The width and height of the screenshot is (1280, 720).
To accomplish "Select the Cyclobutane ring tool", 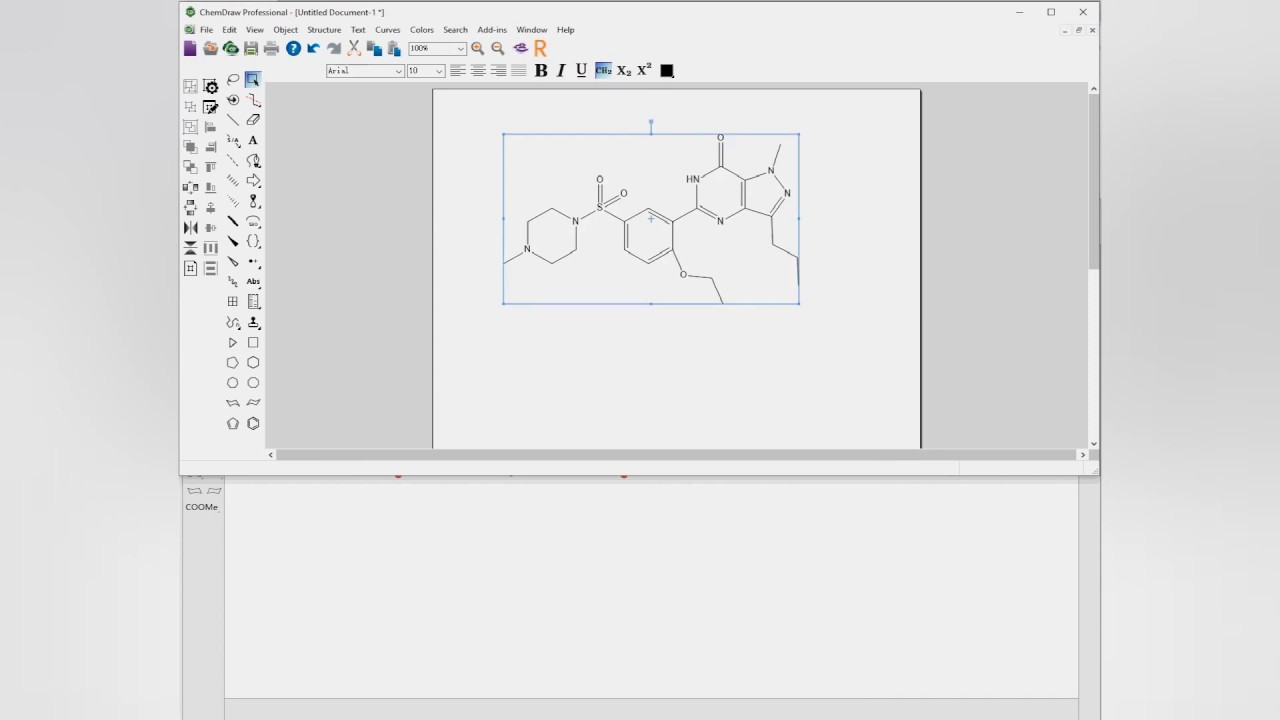I will tap(253, 342).
